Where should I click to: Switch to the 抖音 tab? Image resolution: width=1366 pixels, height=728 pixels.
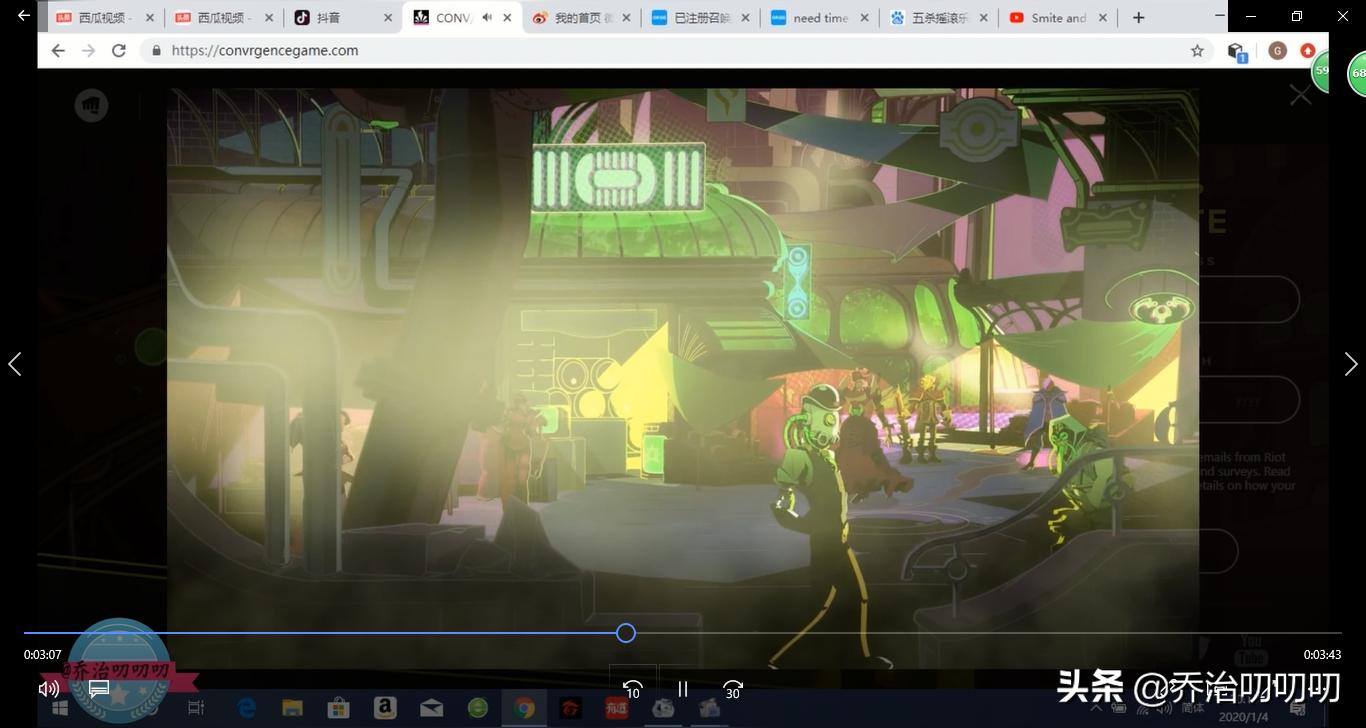[344, 18]
